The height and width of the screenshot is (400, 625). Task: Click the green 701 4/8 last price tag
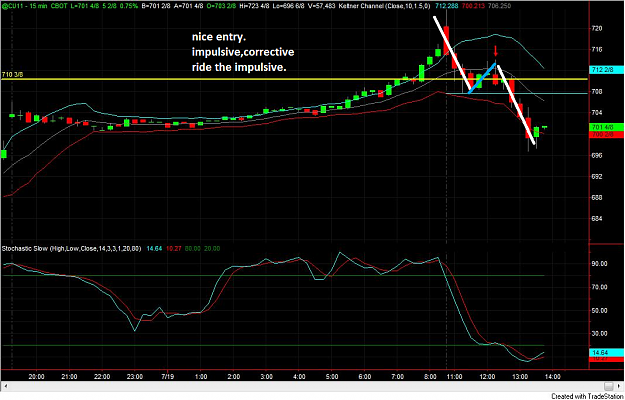coord(606,127)
